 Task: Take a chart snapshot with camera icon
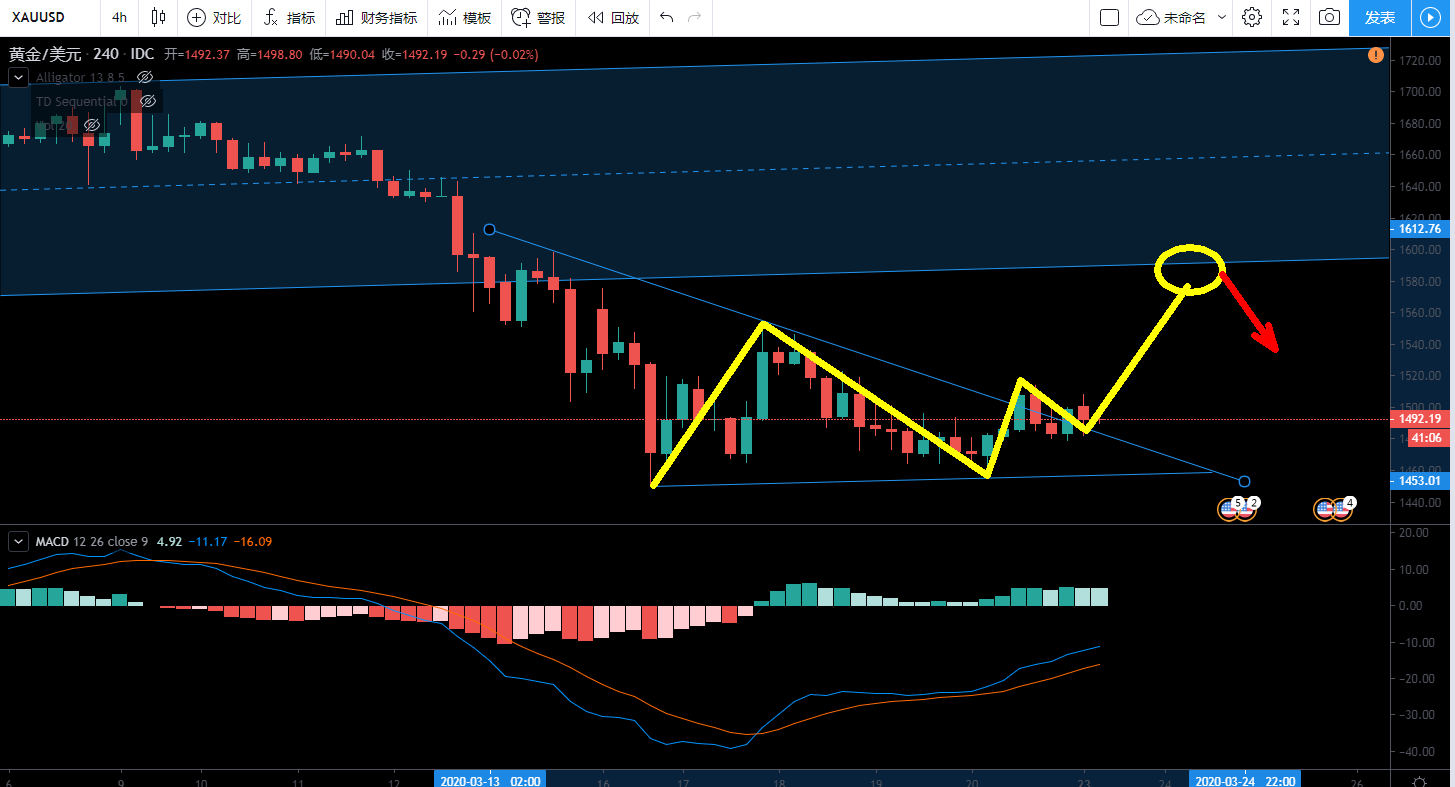point(1329,17)
